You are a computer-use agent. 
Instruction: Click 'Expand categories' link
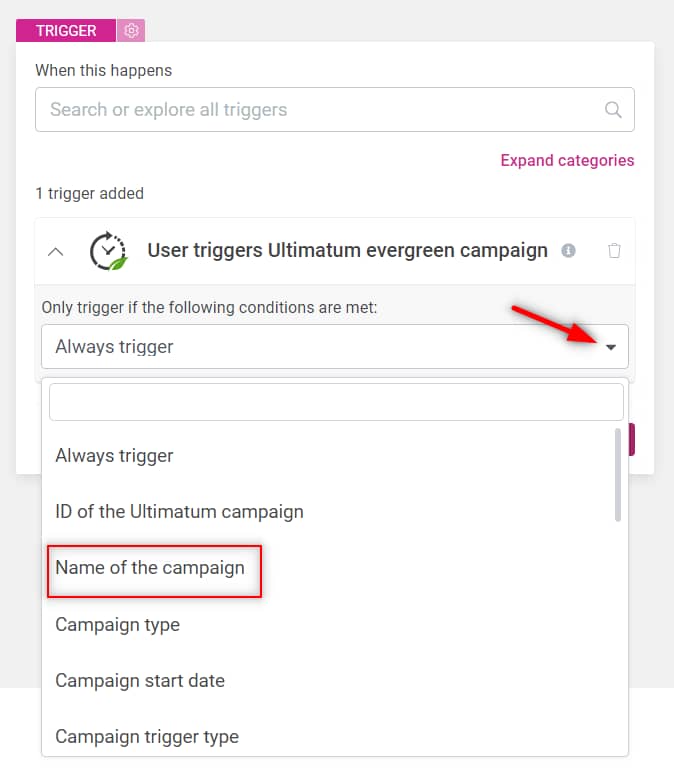point(567,160)
